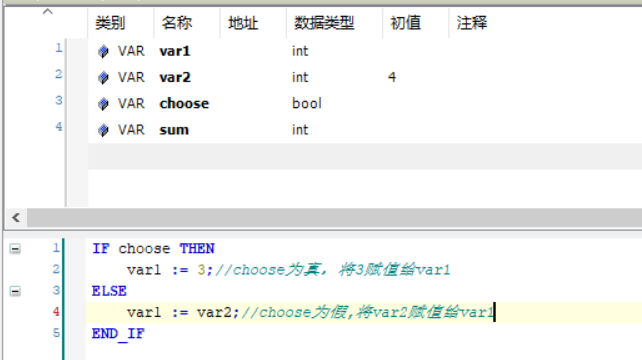Click the bool data type of choose
642x360 pixels.
(x=307, y=104)
